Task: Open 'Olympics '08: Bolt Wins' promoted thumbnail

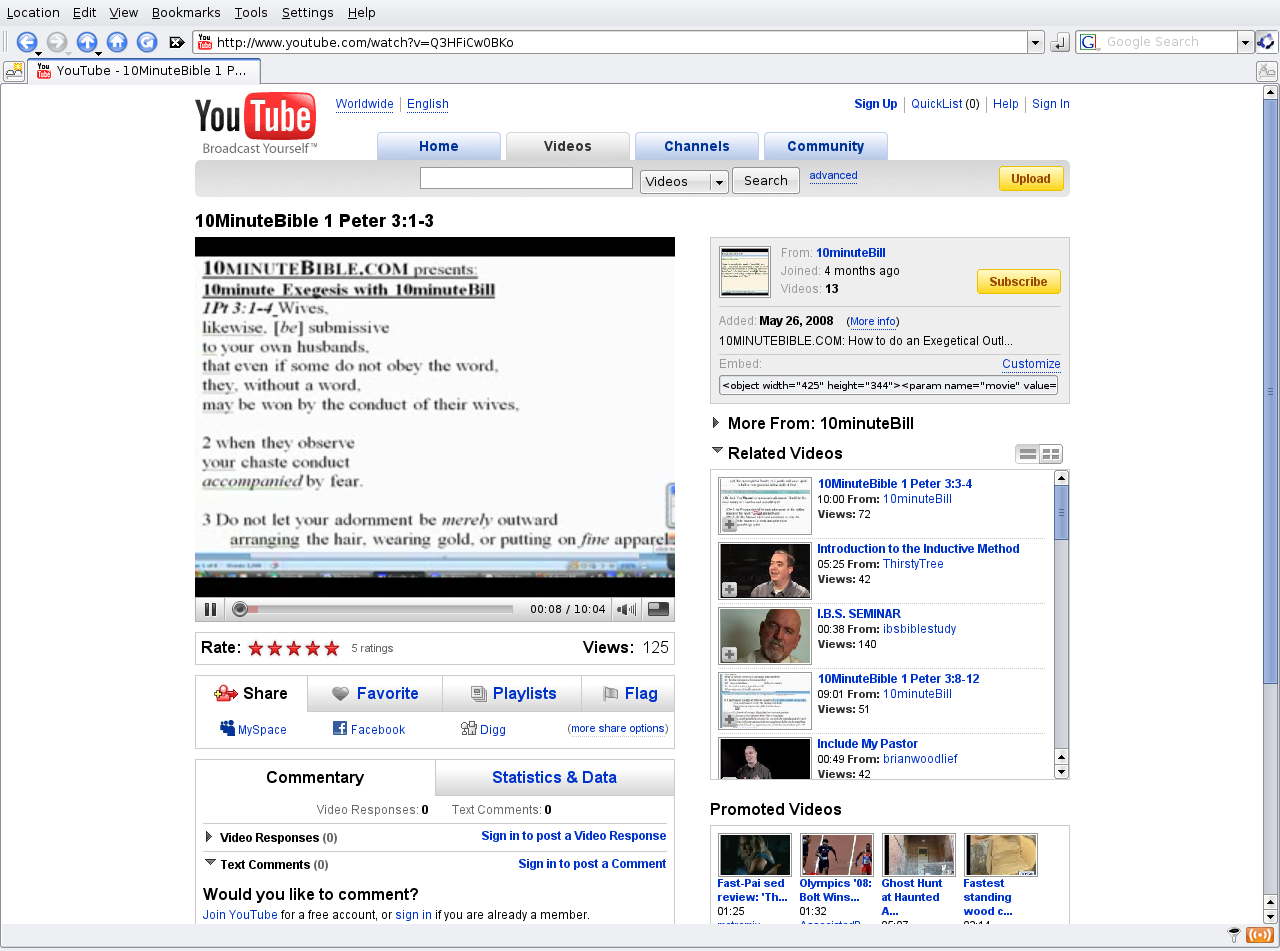Action: pyautogui.click(x=837, y=855)
